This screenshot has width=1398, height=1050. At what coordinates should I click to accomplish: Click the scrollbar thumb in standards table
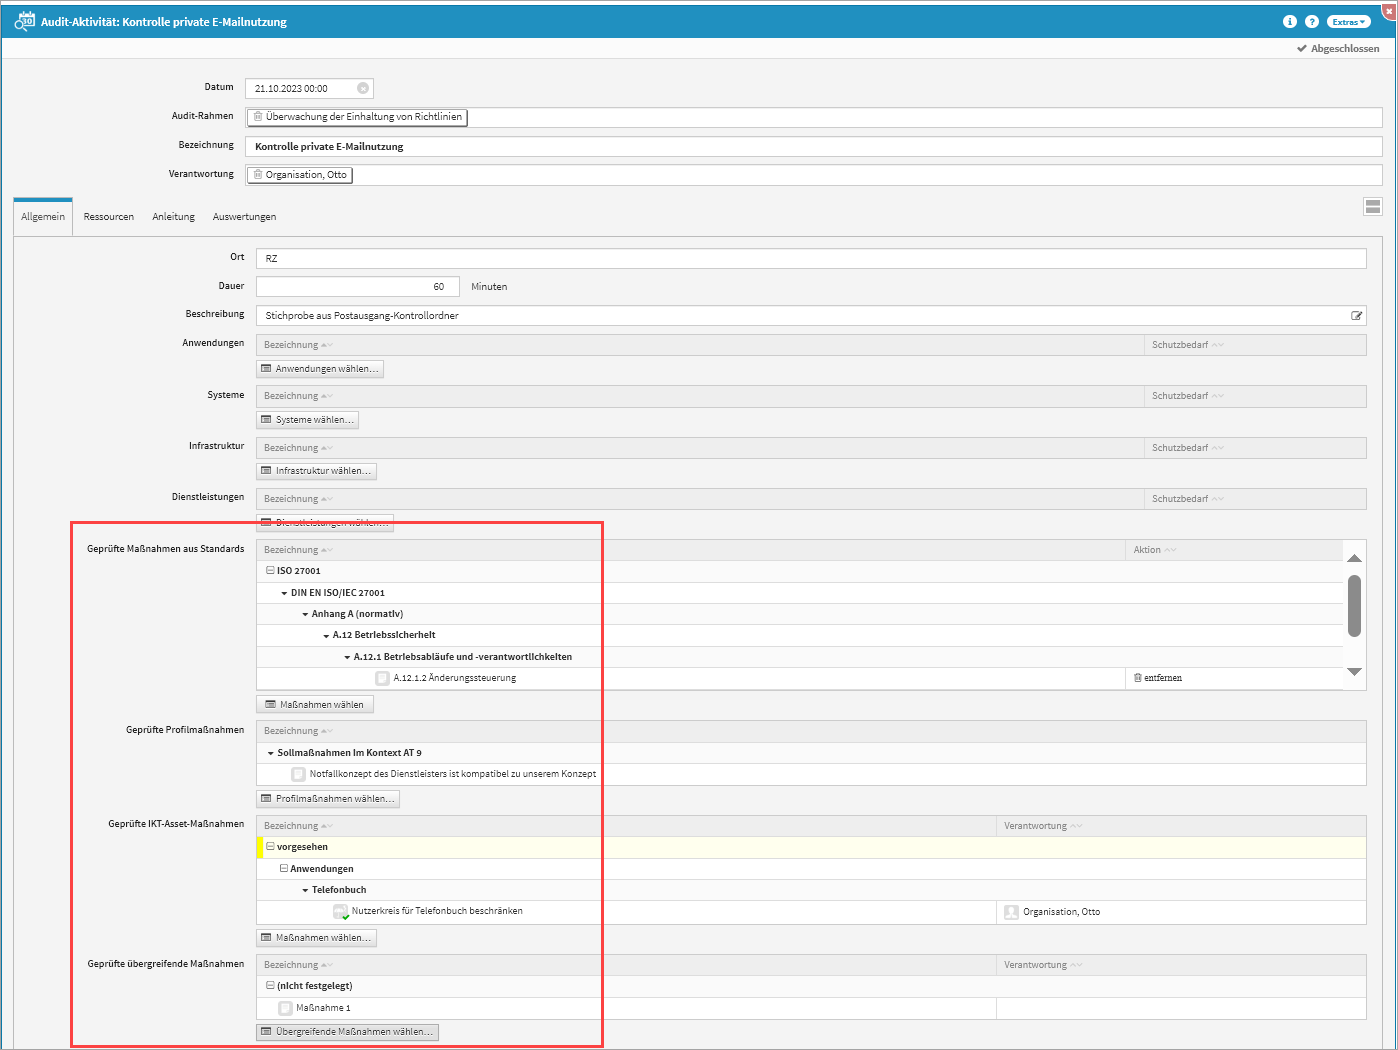pos(1354,605)
